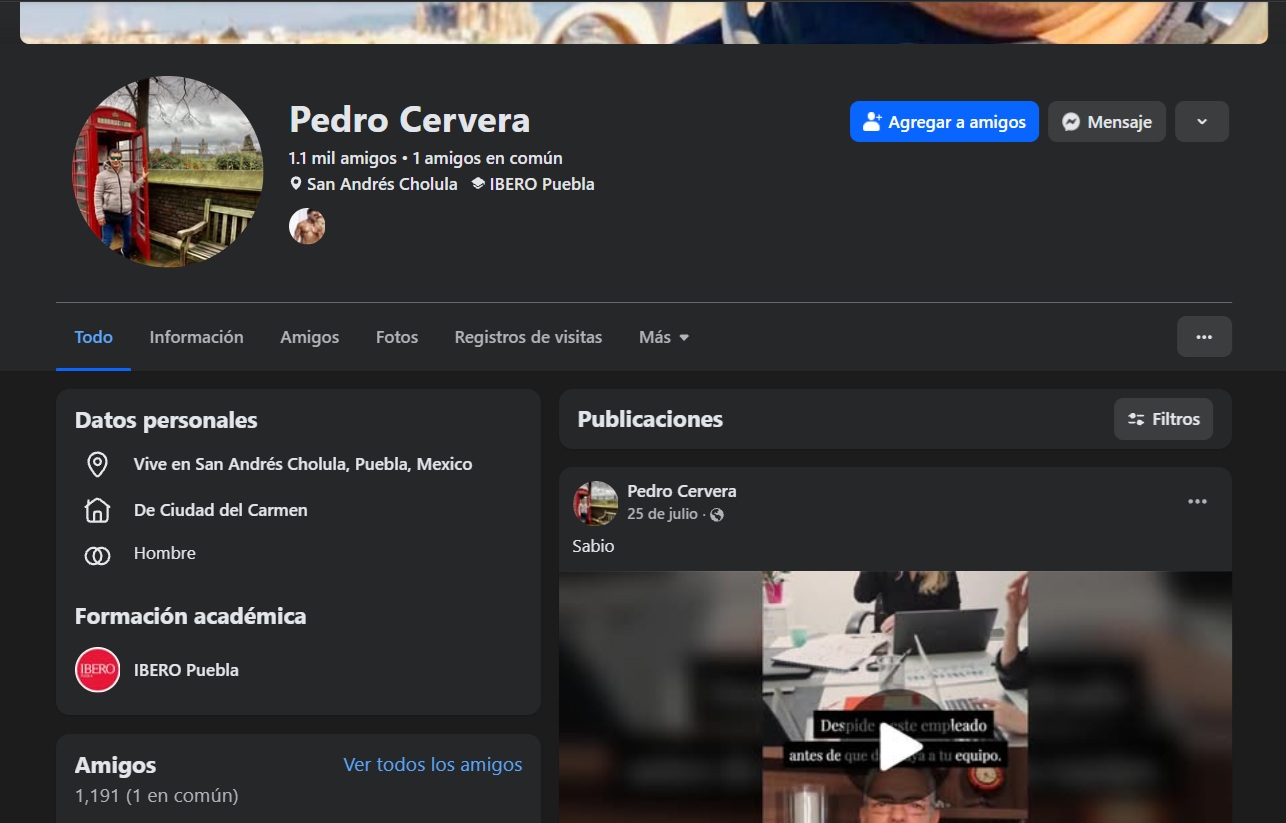The image size is (1286, 823).
Task: Open Pedro Cervera's large profile picture
Action: tap(168, 171)
